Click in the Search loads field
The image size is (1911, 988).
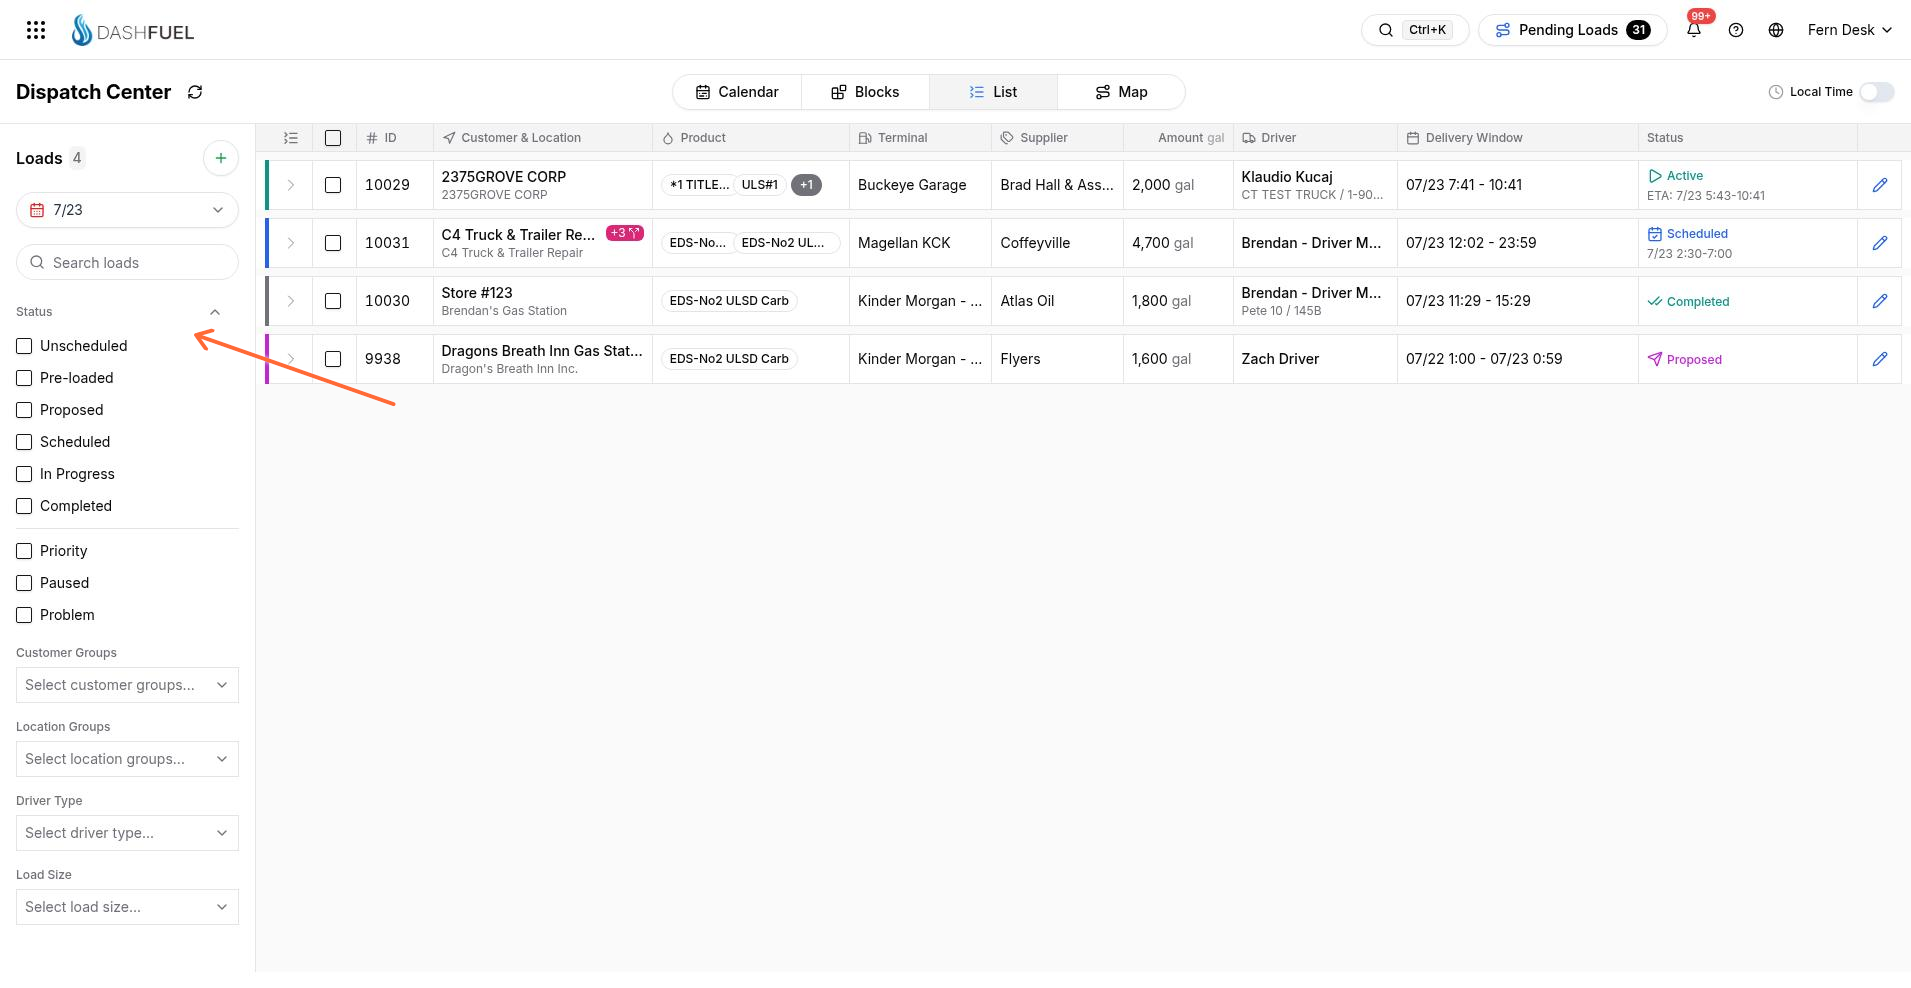point(127,262)
